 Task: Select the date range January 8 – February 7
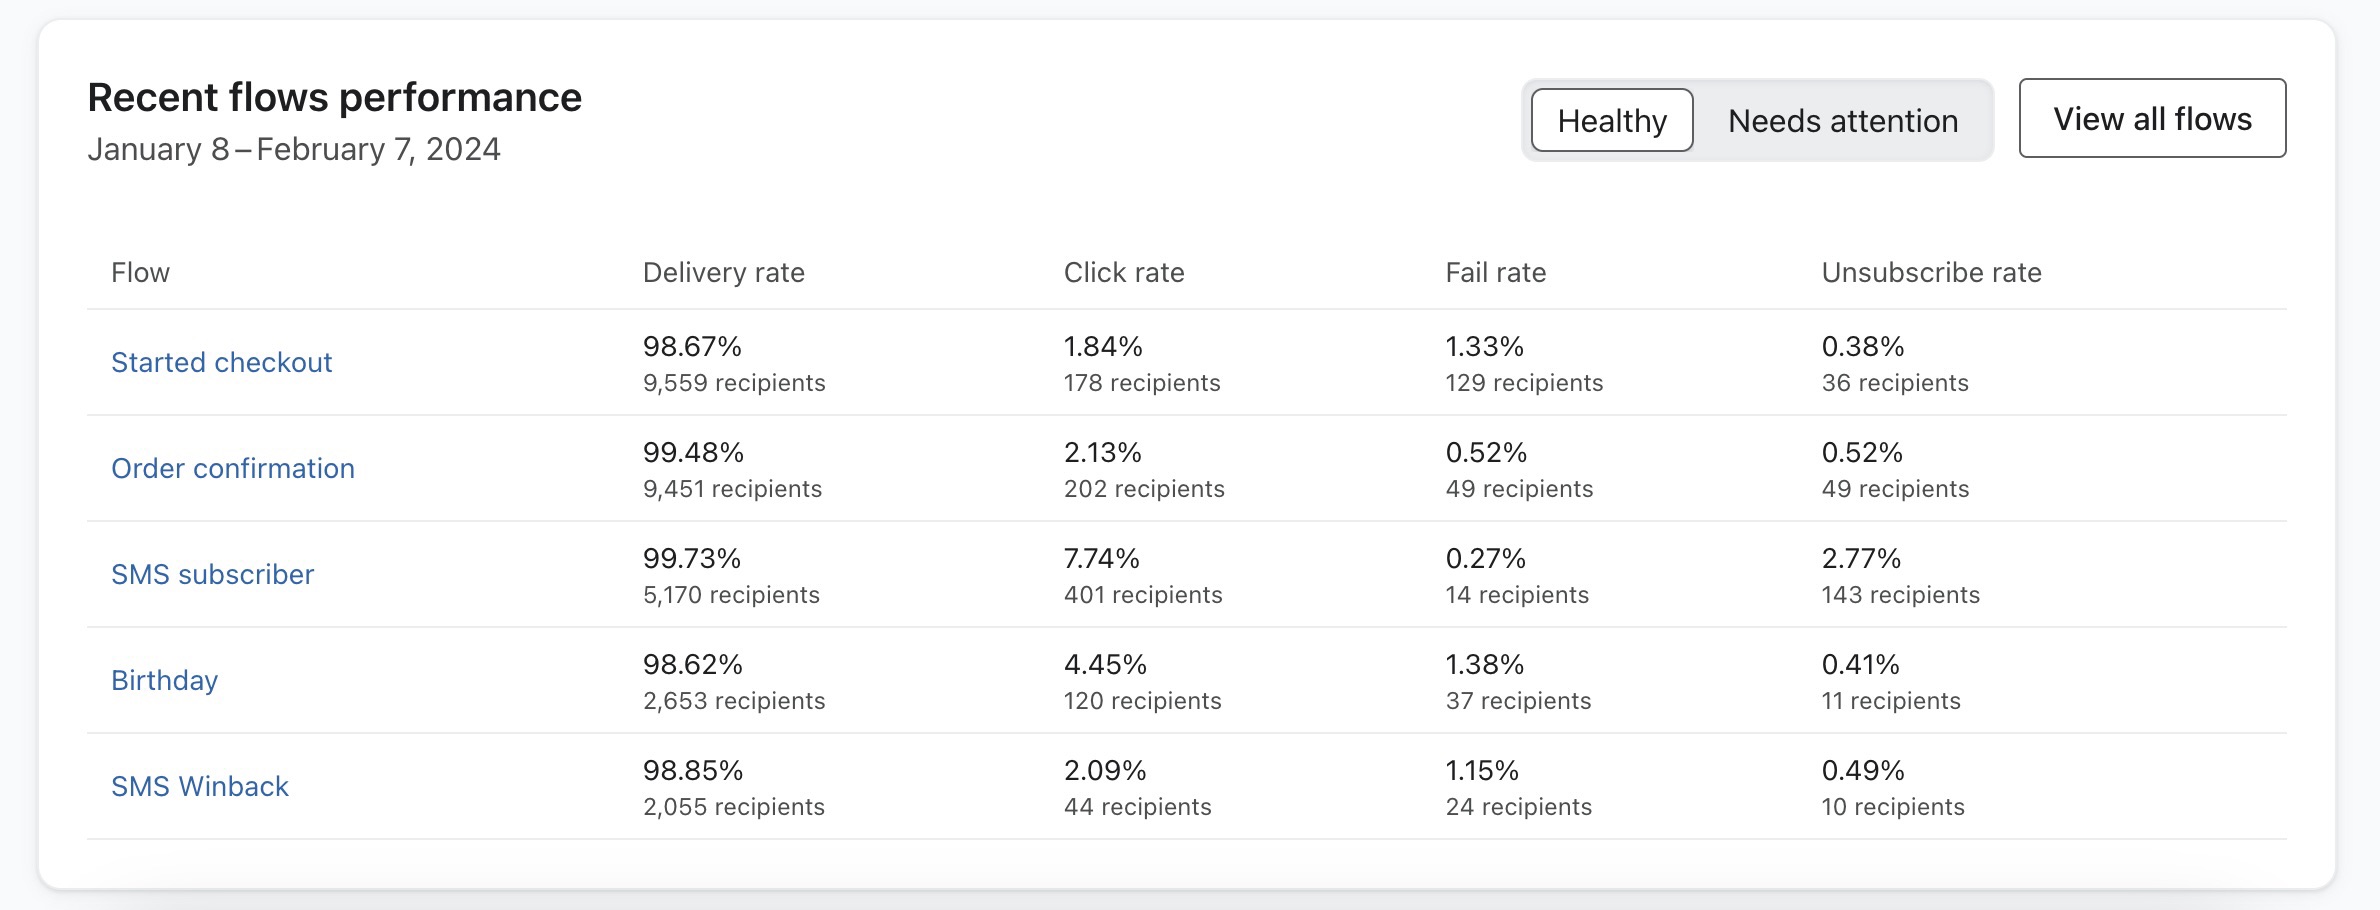click(x=295, y=148)
